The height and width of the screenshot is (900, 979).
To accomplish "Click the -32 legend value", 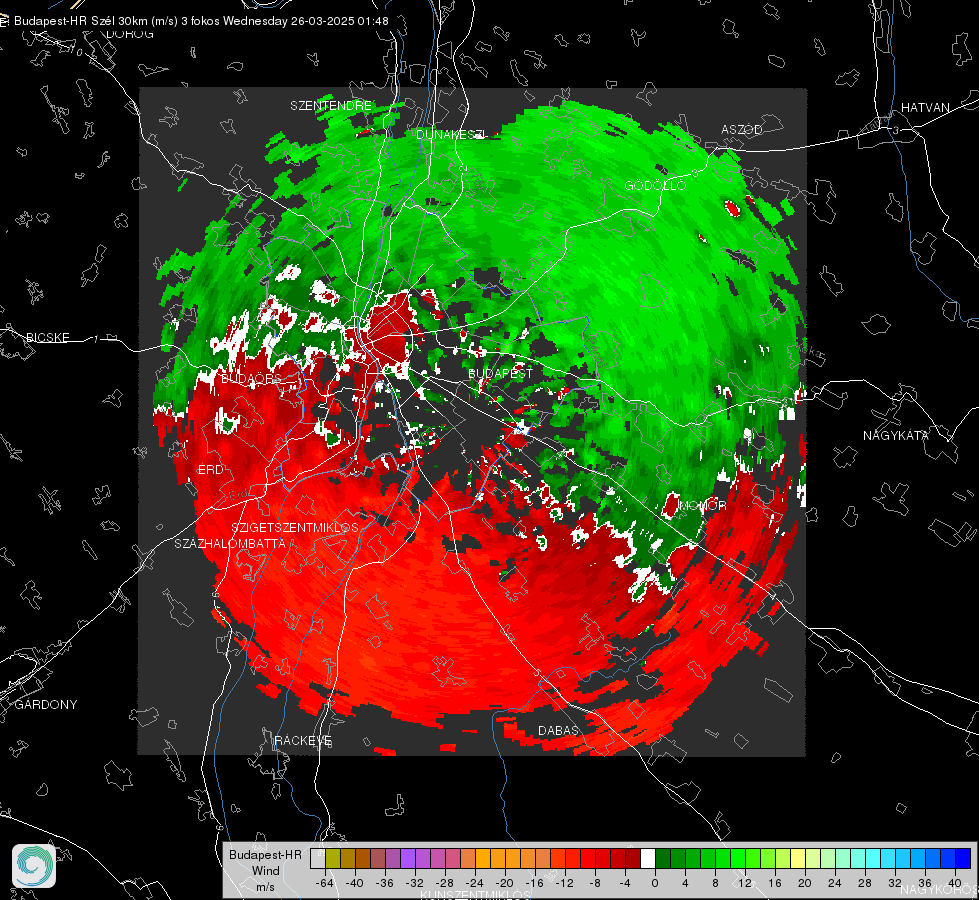I will tap(415, 883).
